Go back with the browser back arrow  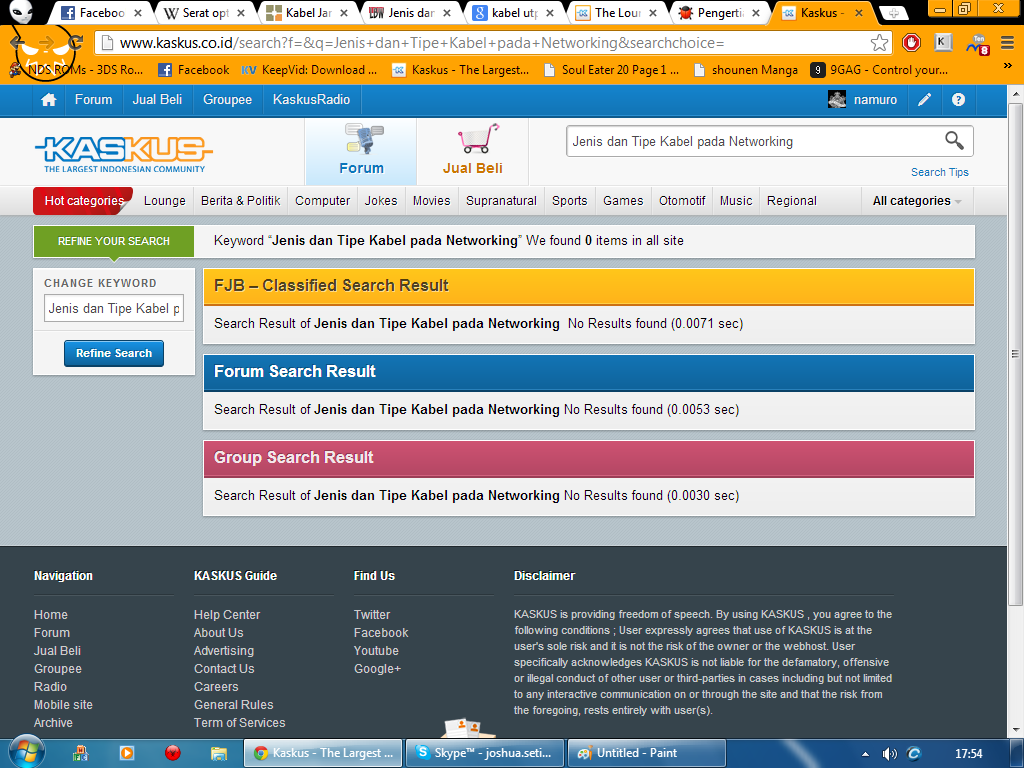pos(17,43)
